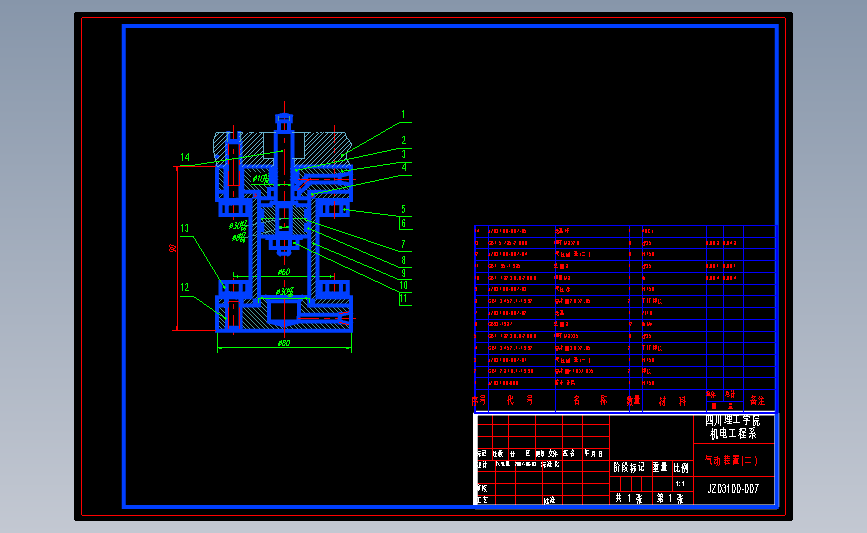Select the red vertical height dimension text
The width and height of the screenshot is (867, 533).
click(x=172, y=248)
